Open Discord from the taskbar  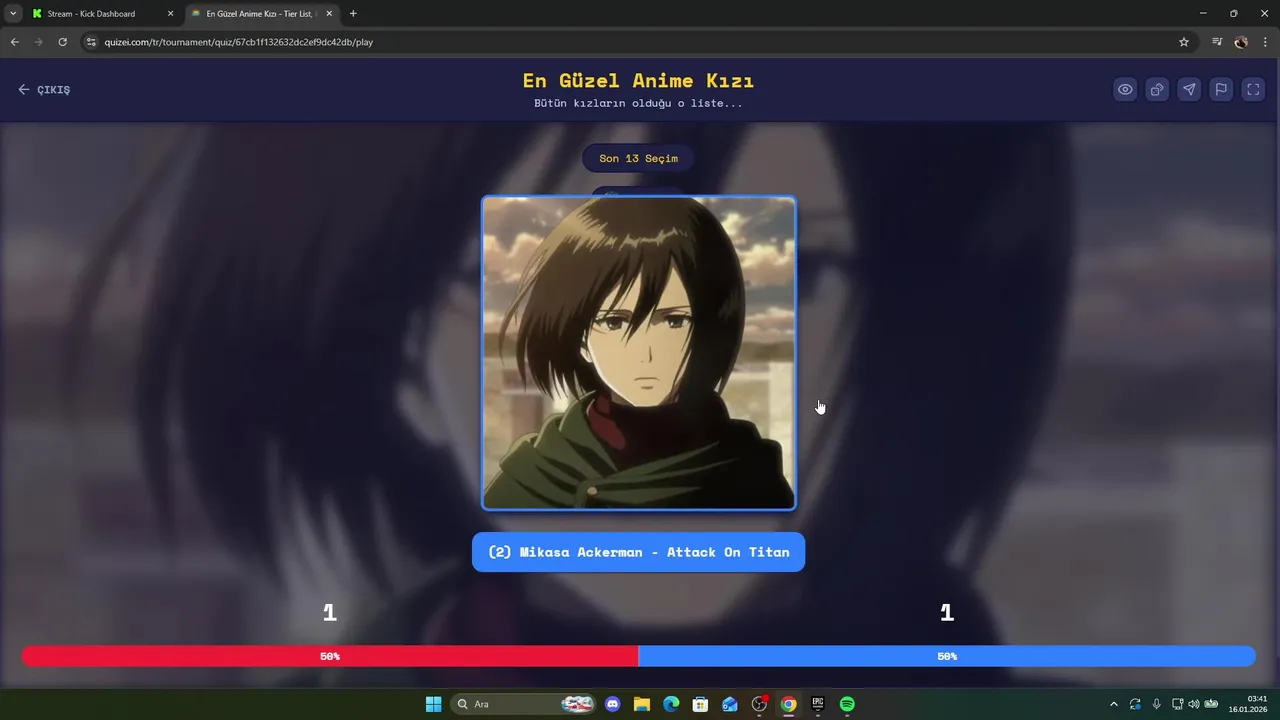tap(613, 704)
